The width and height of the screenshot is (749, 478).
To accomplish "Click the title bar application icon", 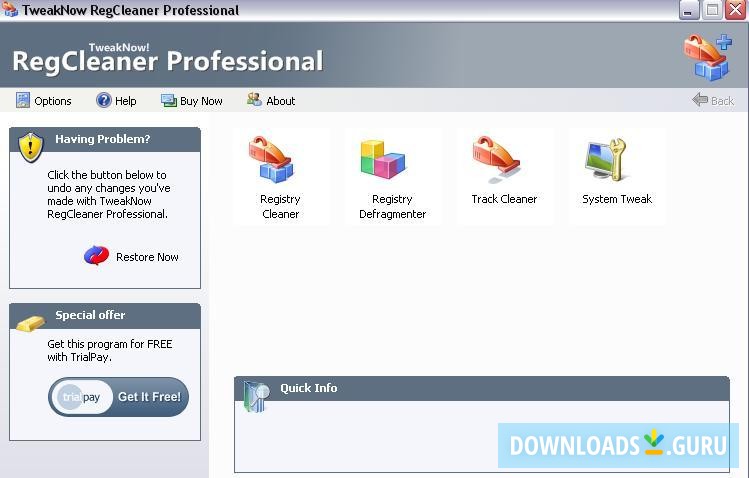I will coord(10,10).
